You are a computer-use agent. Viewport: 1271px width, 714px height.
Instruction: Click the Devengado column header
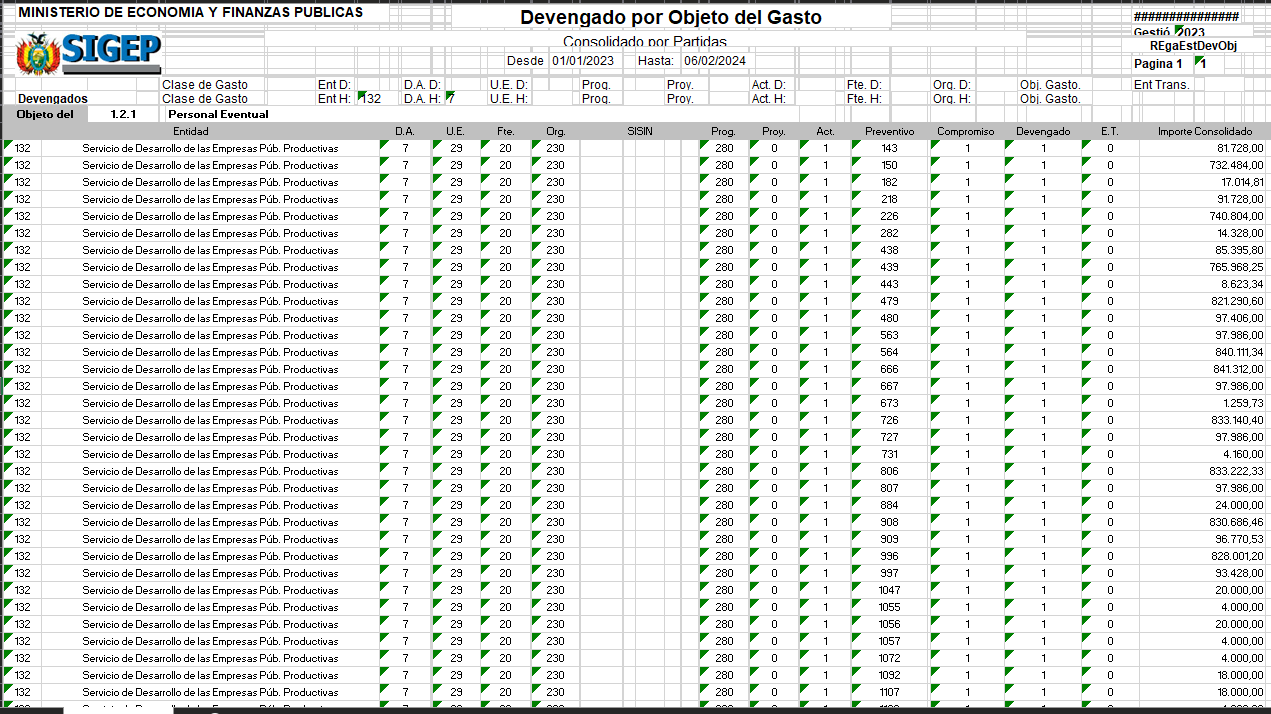[1043, 131]
